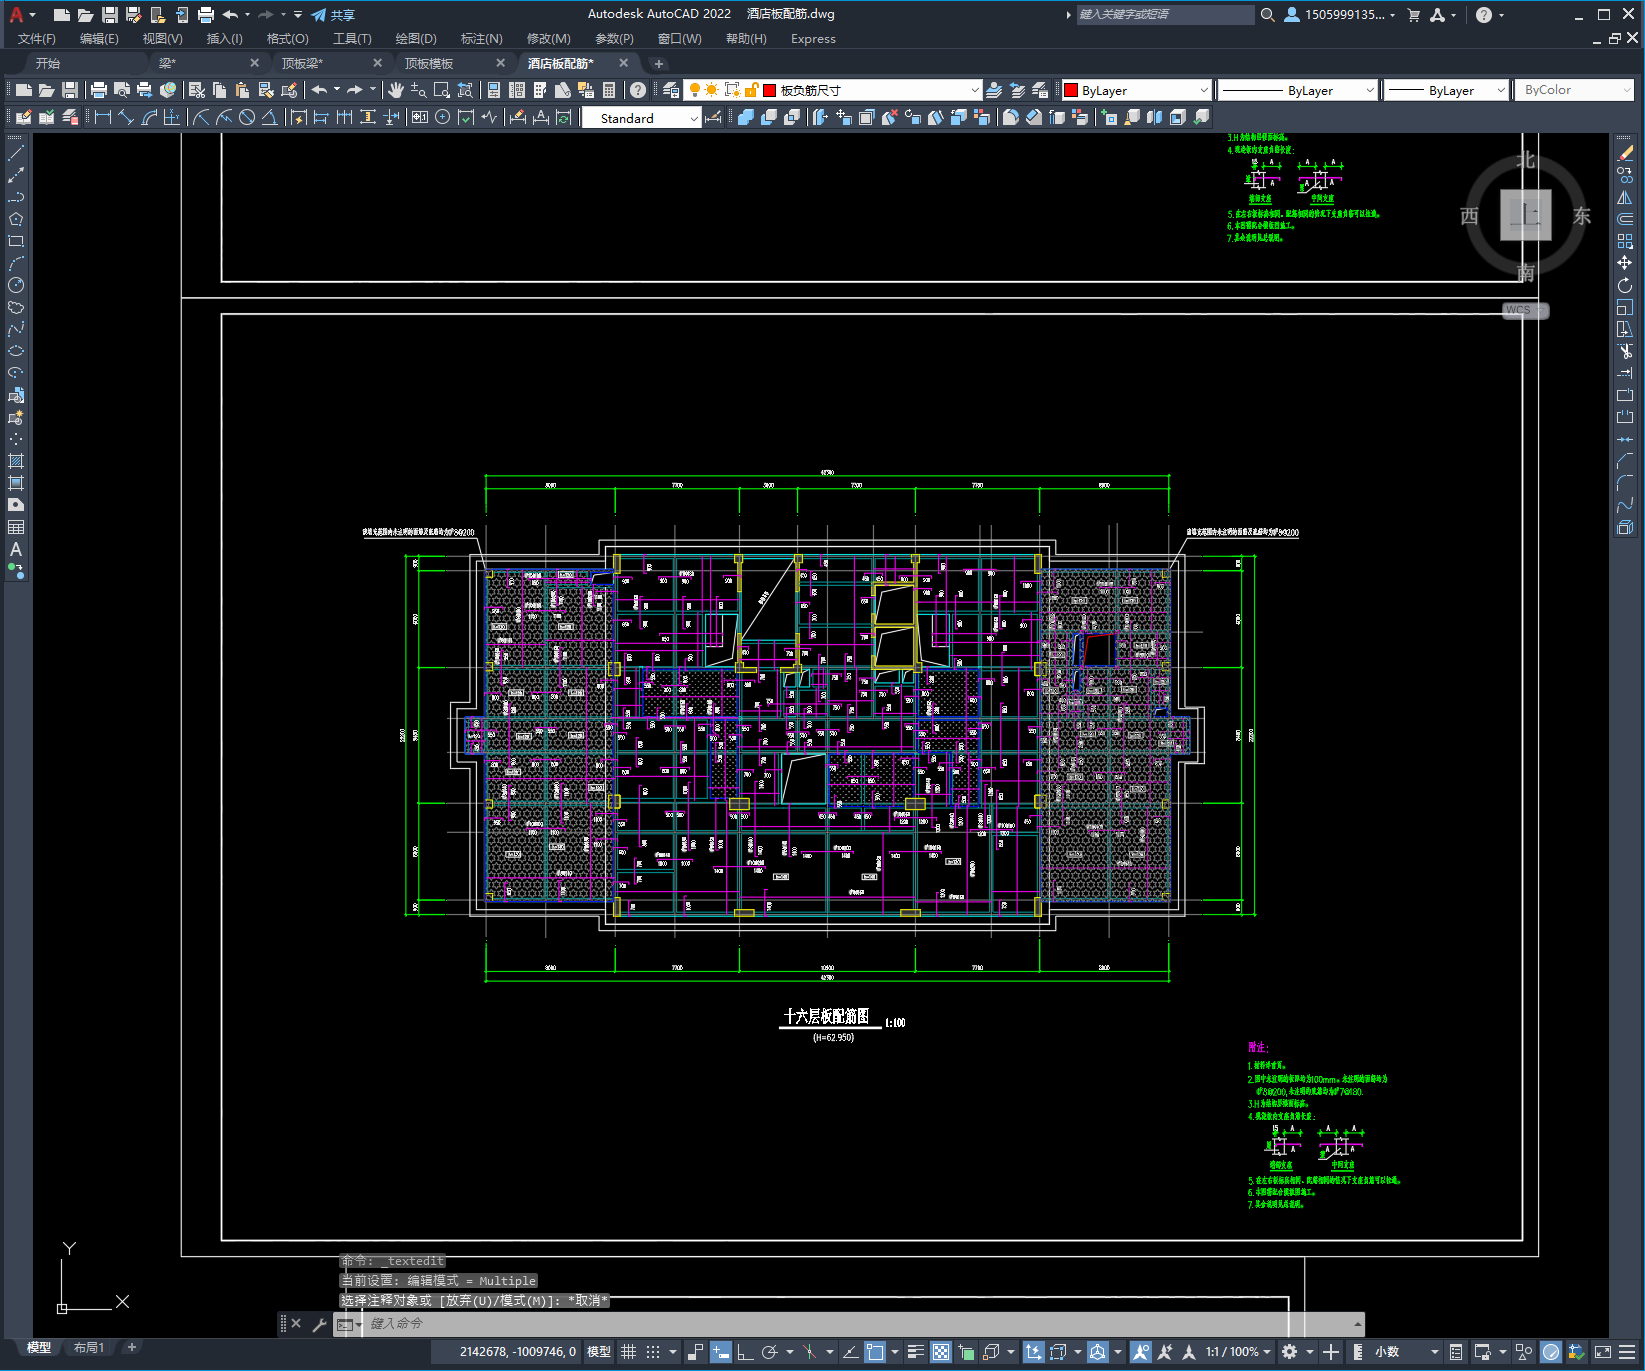The width and height of the screenshot is (1645, 1371).
Task: Activate the Pan hand tool
Action: coord(396,90)
